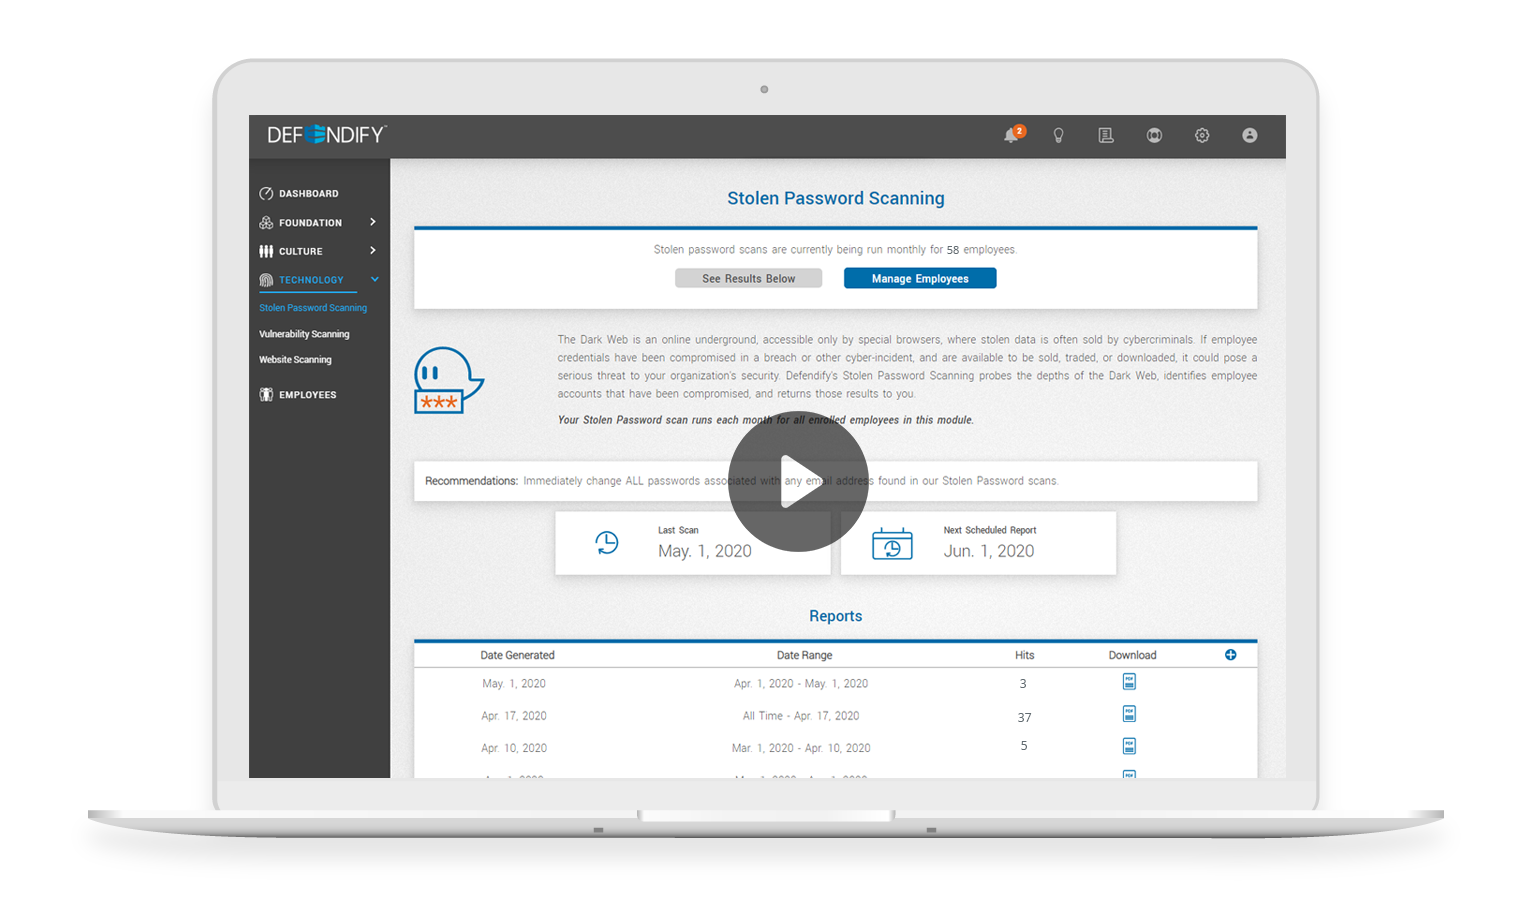Click the lightbulb tips icon
This screenshot has height=924, width=1540.
(1058, 135)
